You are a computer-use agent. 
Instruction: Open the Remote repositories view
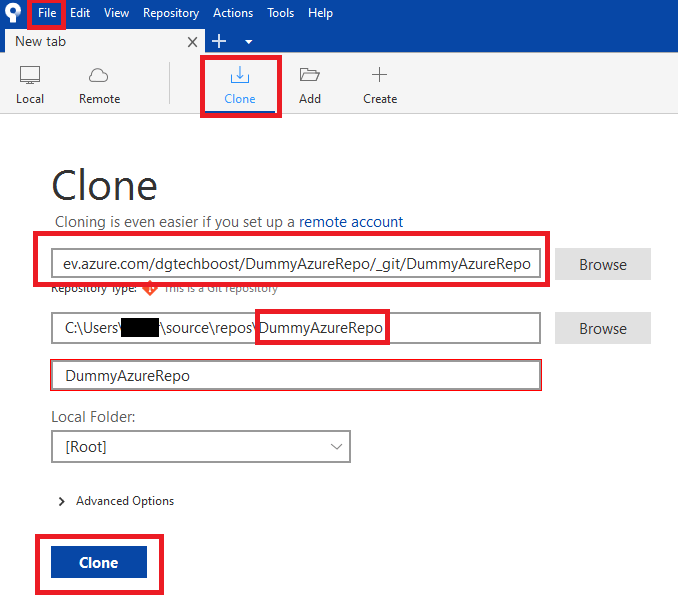coord(99,85)
